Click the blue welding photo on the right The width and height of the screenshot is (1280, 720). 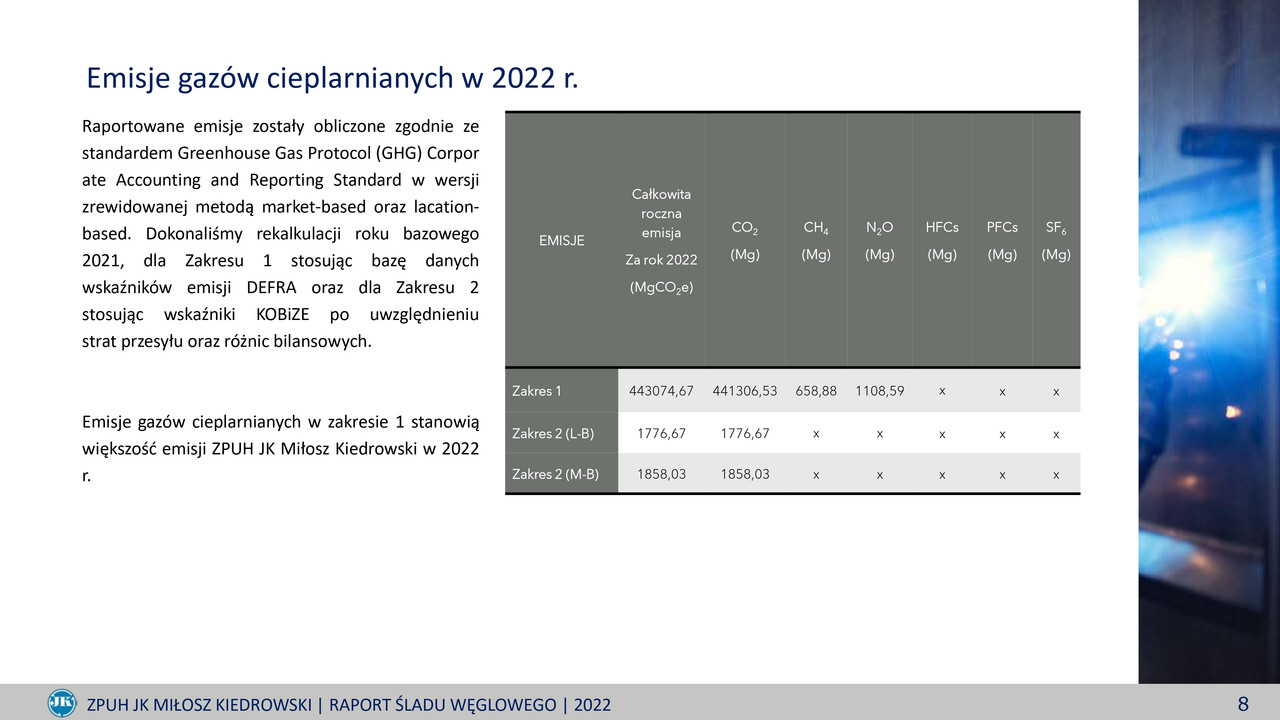pos(1209,342)
